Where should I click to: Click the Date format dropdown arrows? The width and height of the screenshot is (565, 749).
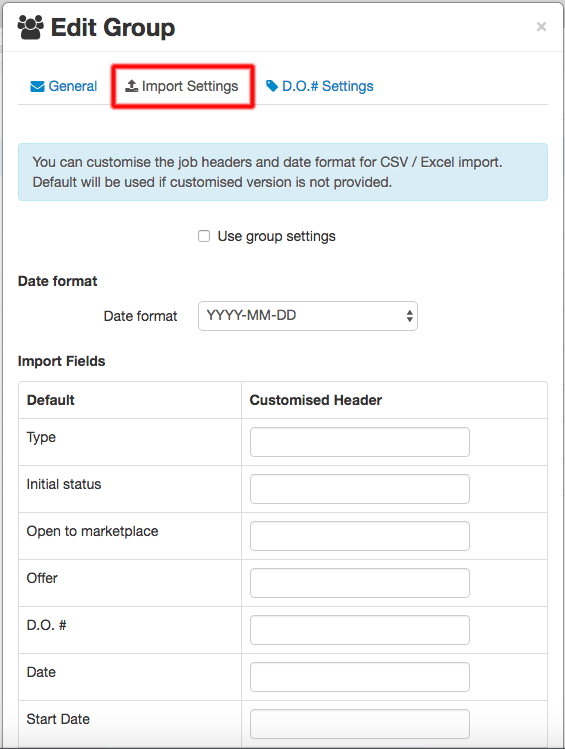[x=409, y=316]
